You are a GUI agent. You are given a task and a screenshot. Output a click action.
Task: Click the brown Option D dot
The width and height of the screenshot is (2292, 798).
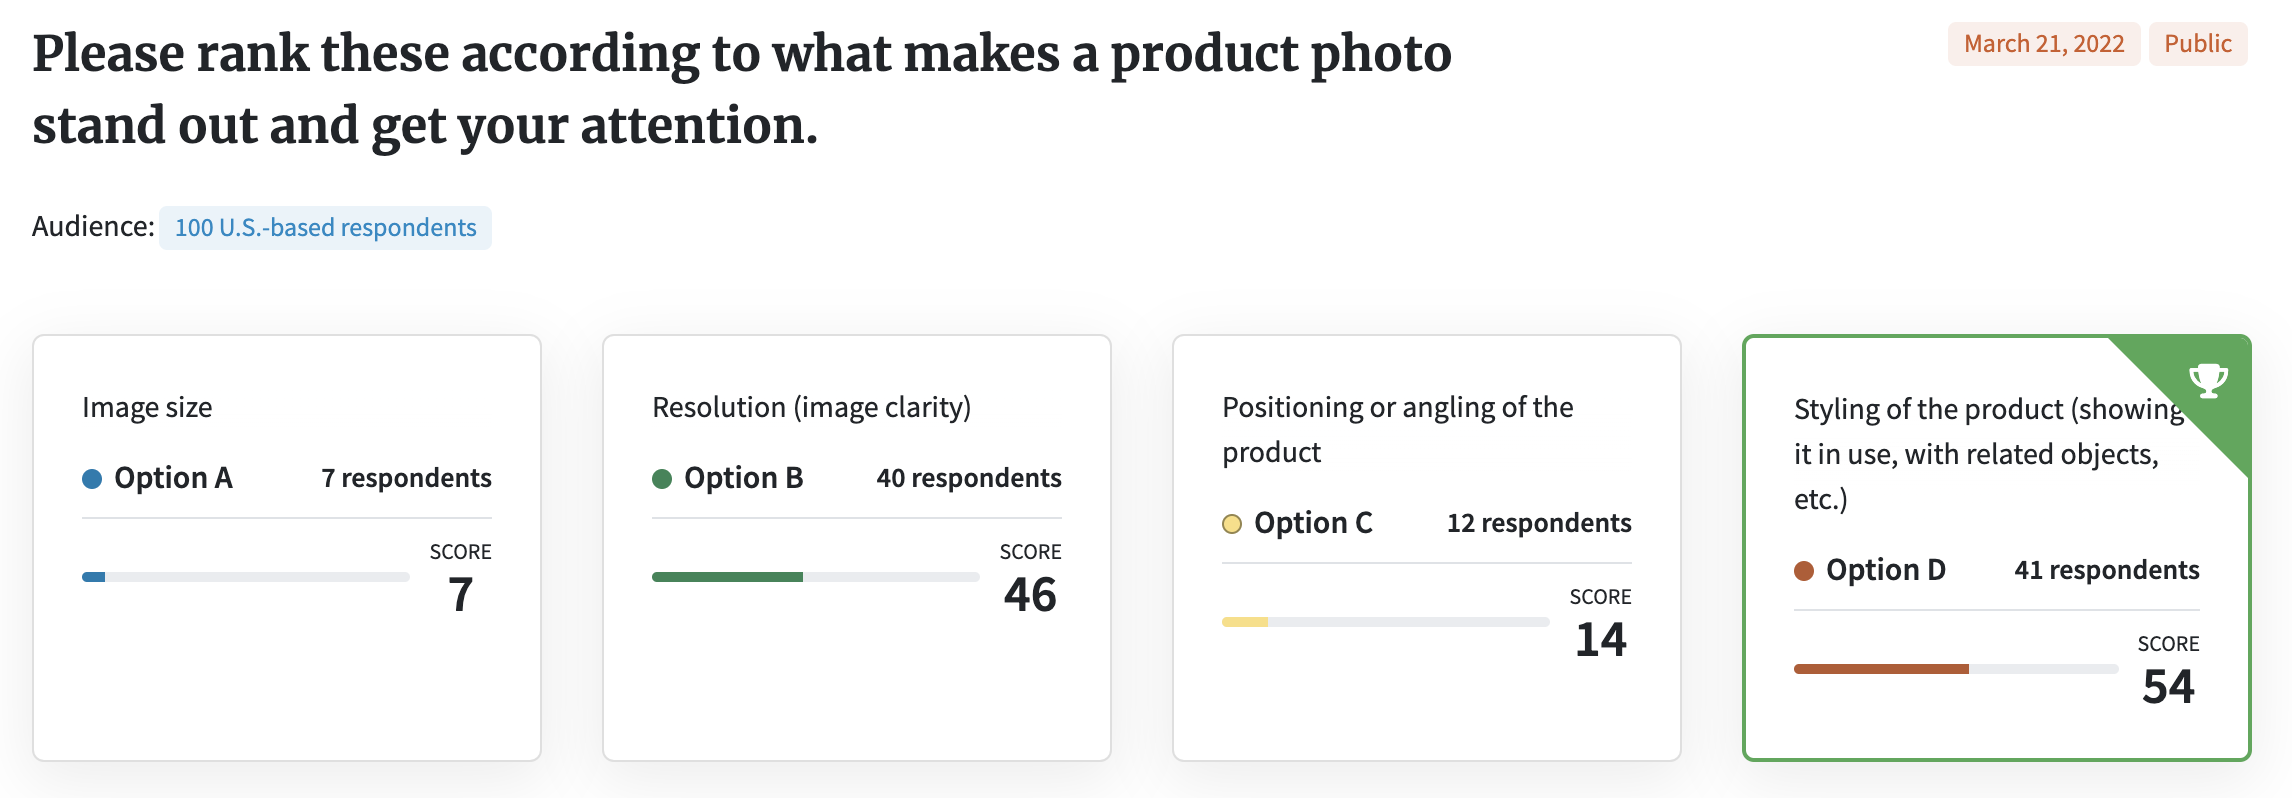(1804, 571)
